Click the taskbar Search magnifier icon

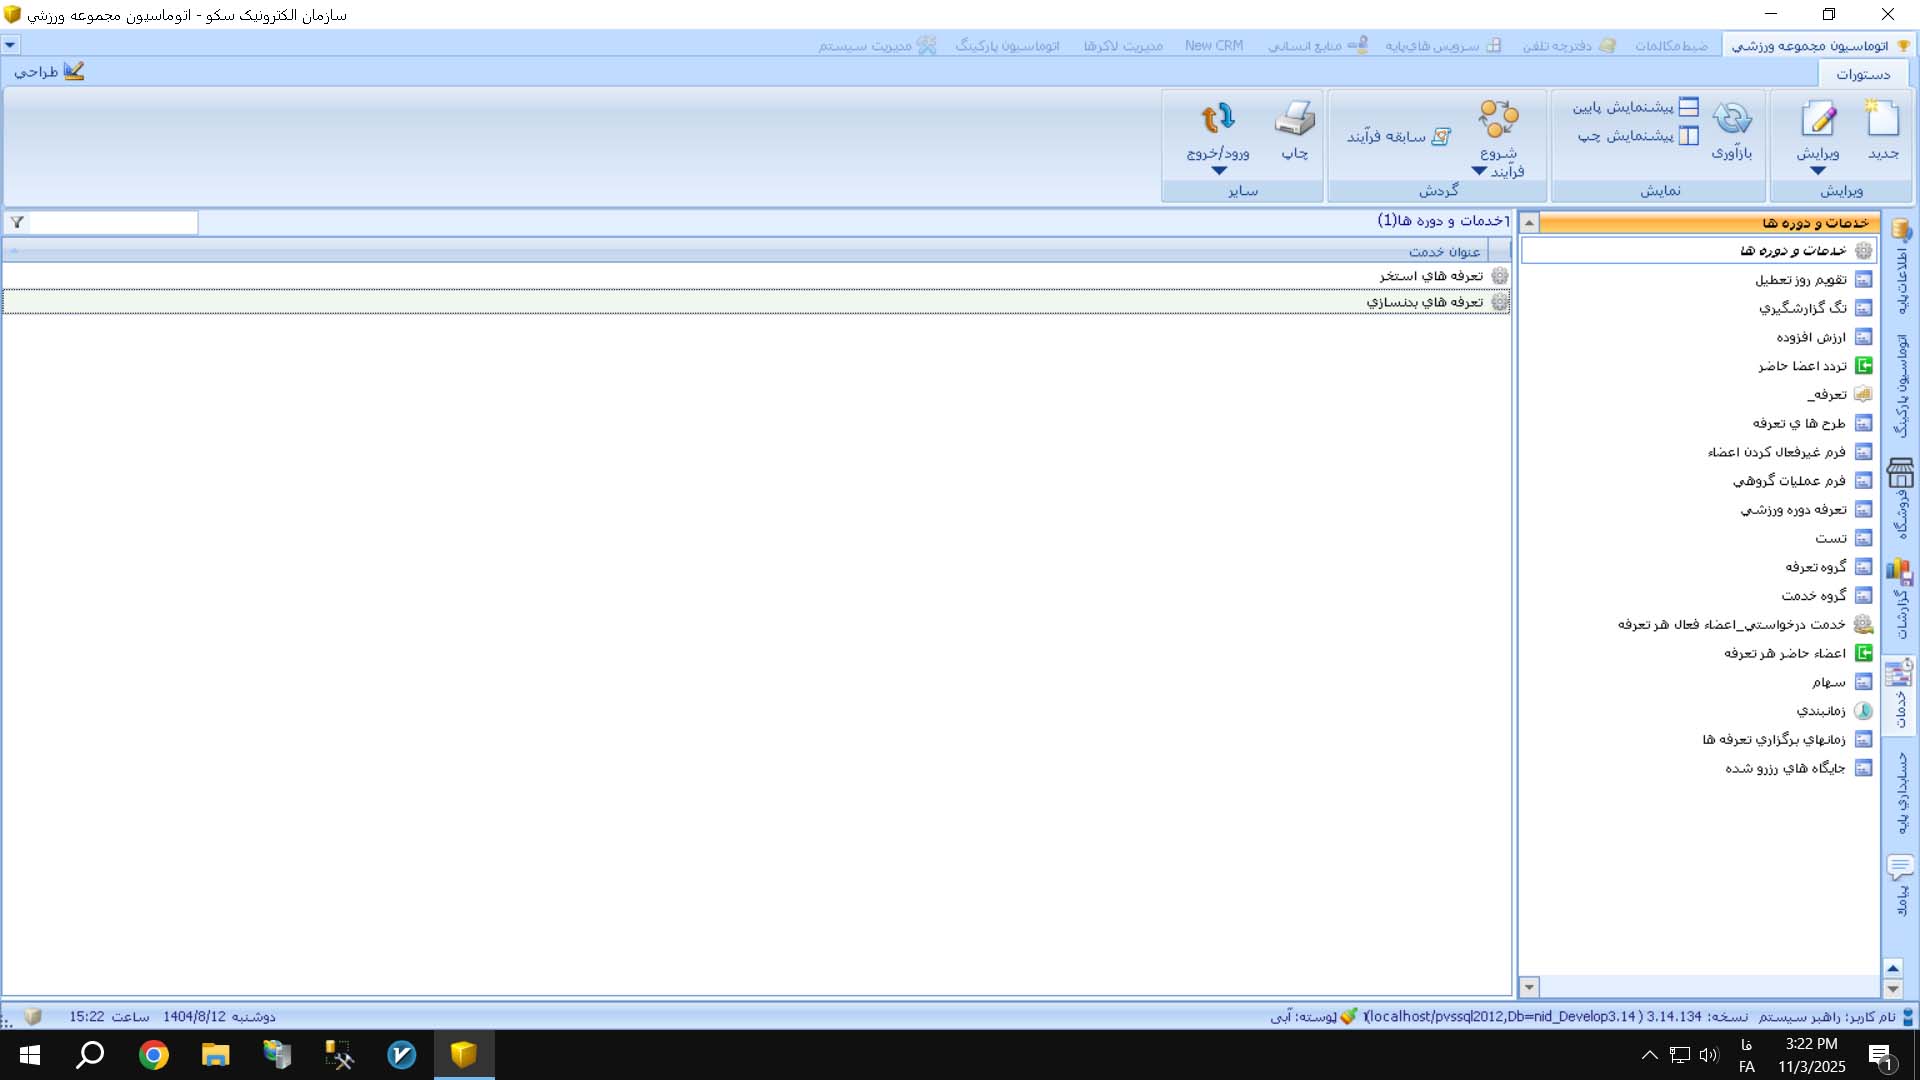pos(91,1055)
